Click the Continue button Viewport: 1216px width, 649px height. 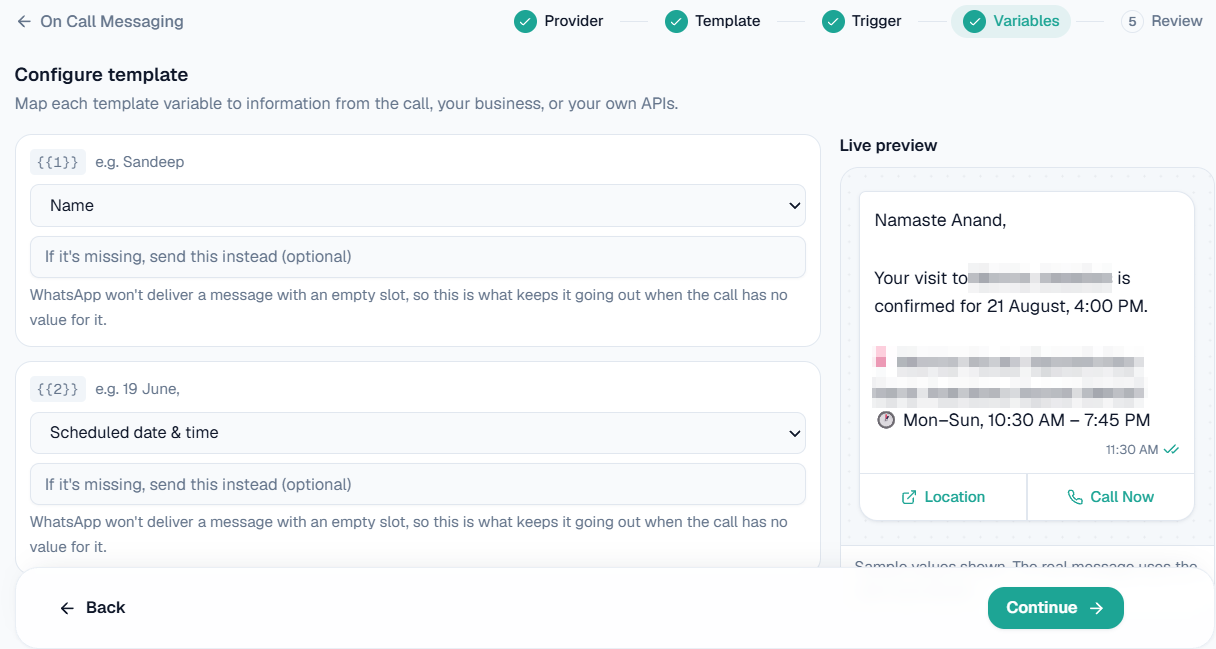[1056, 608]
